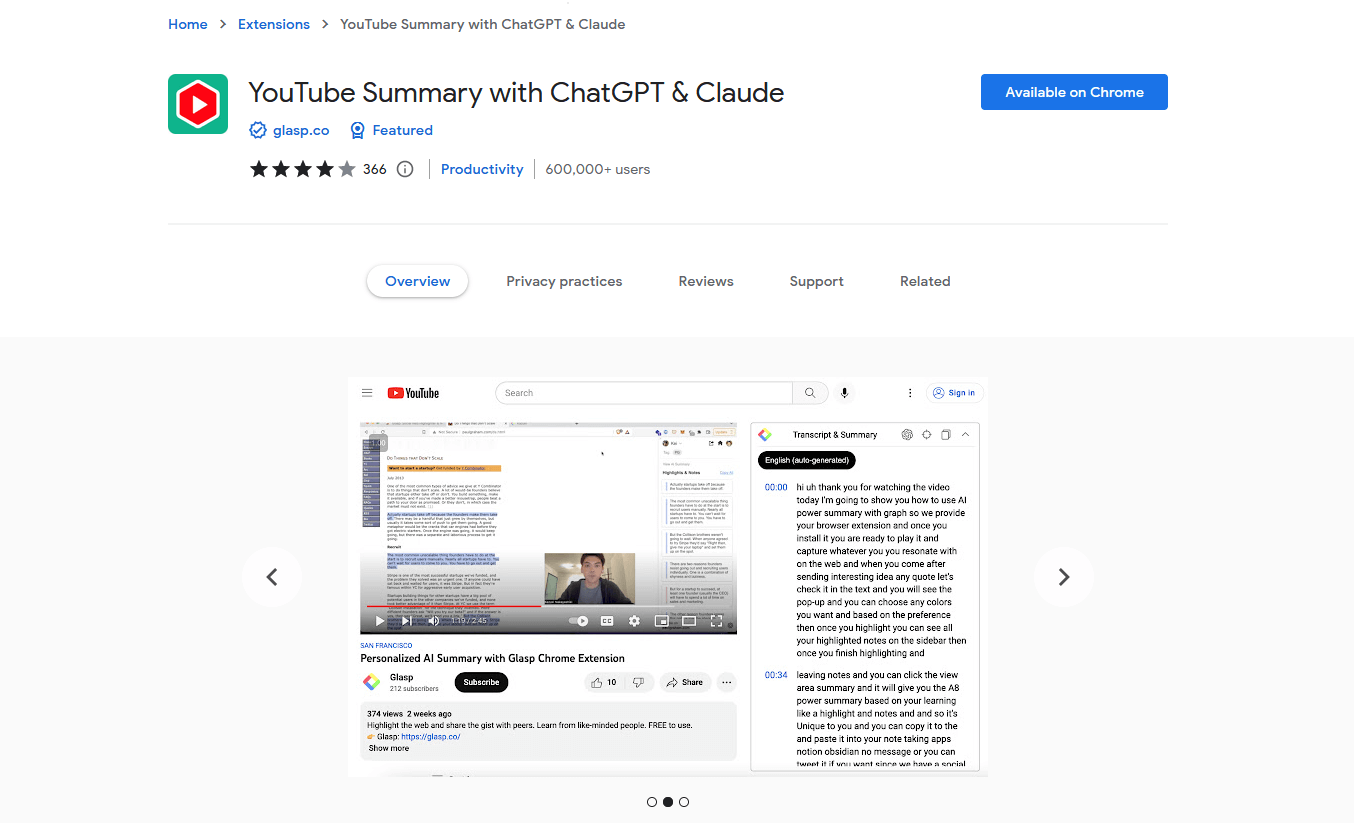Screen dimensions: 1354x823
Task: Open the Privacy practices tab
Action: click(564, 281)
